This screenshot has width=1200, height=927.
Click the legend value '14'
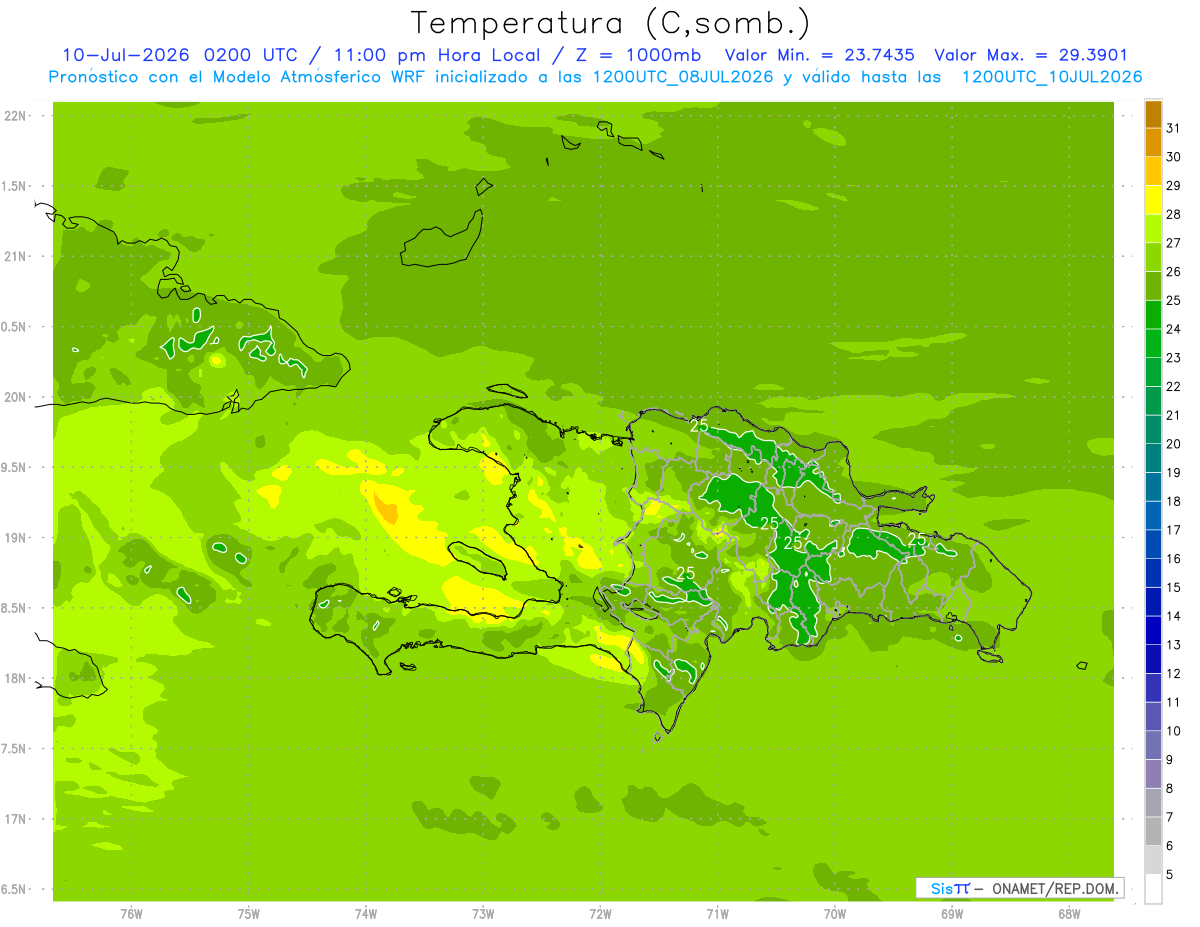click(x=1174, y=616)
